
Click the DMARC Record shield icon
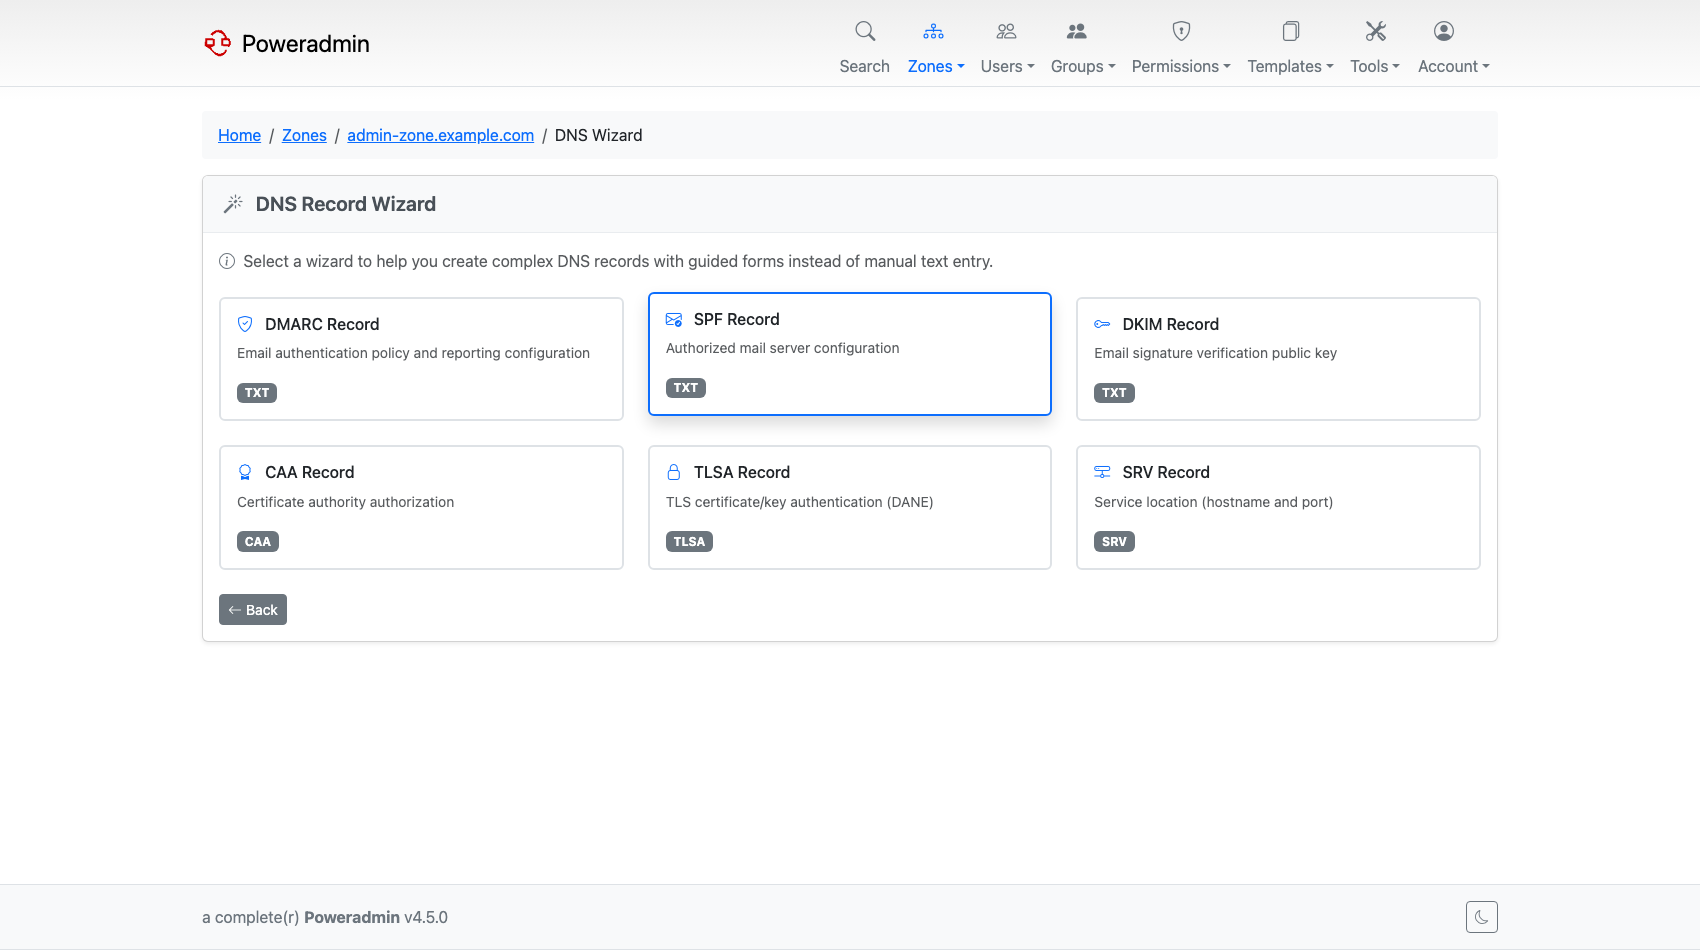coord(245,324)
